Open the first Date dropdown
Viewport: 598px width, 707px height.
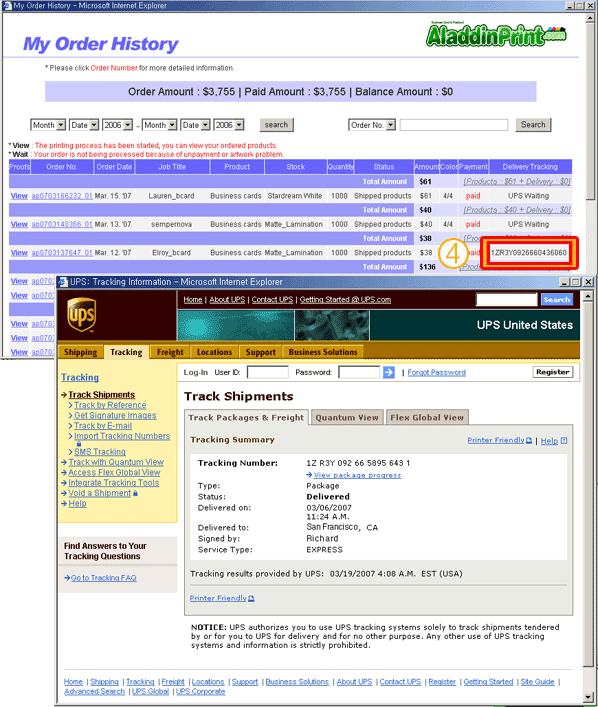tap(94, 125)
